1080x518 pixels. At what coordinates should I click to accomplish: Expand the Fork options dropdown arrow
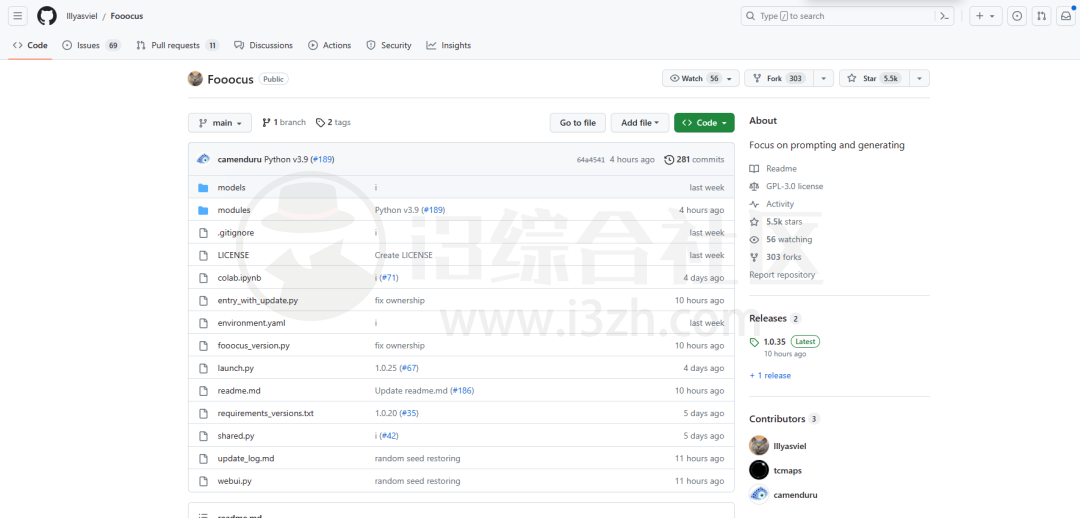point(824,79)
